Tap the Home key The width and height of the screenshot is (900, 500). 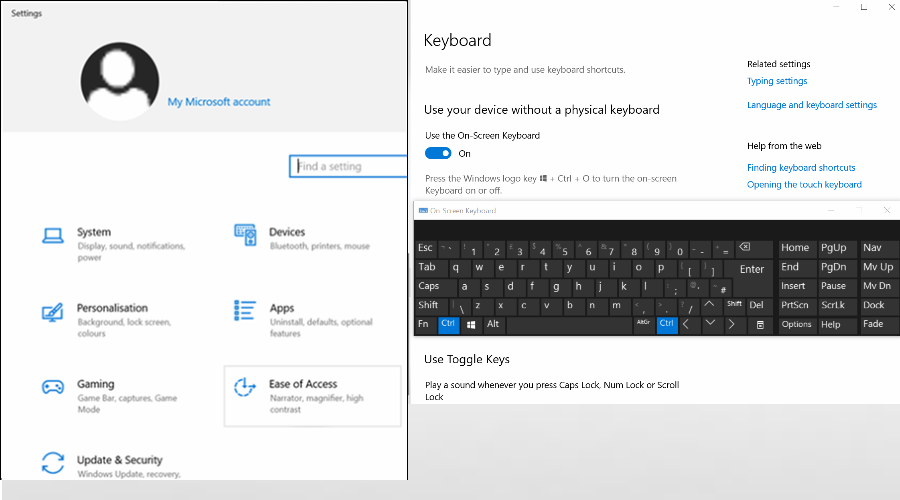(796, 249)
